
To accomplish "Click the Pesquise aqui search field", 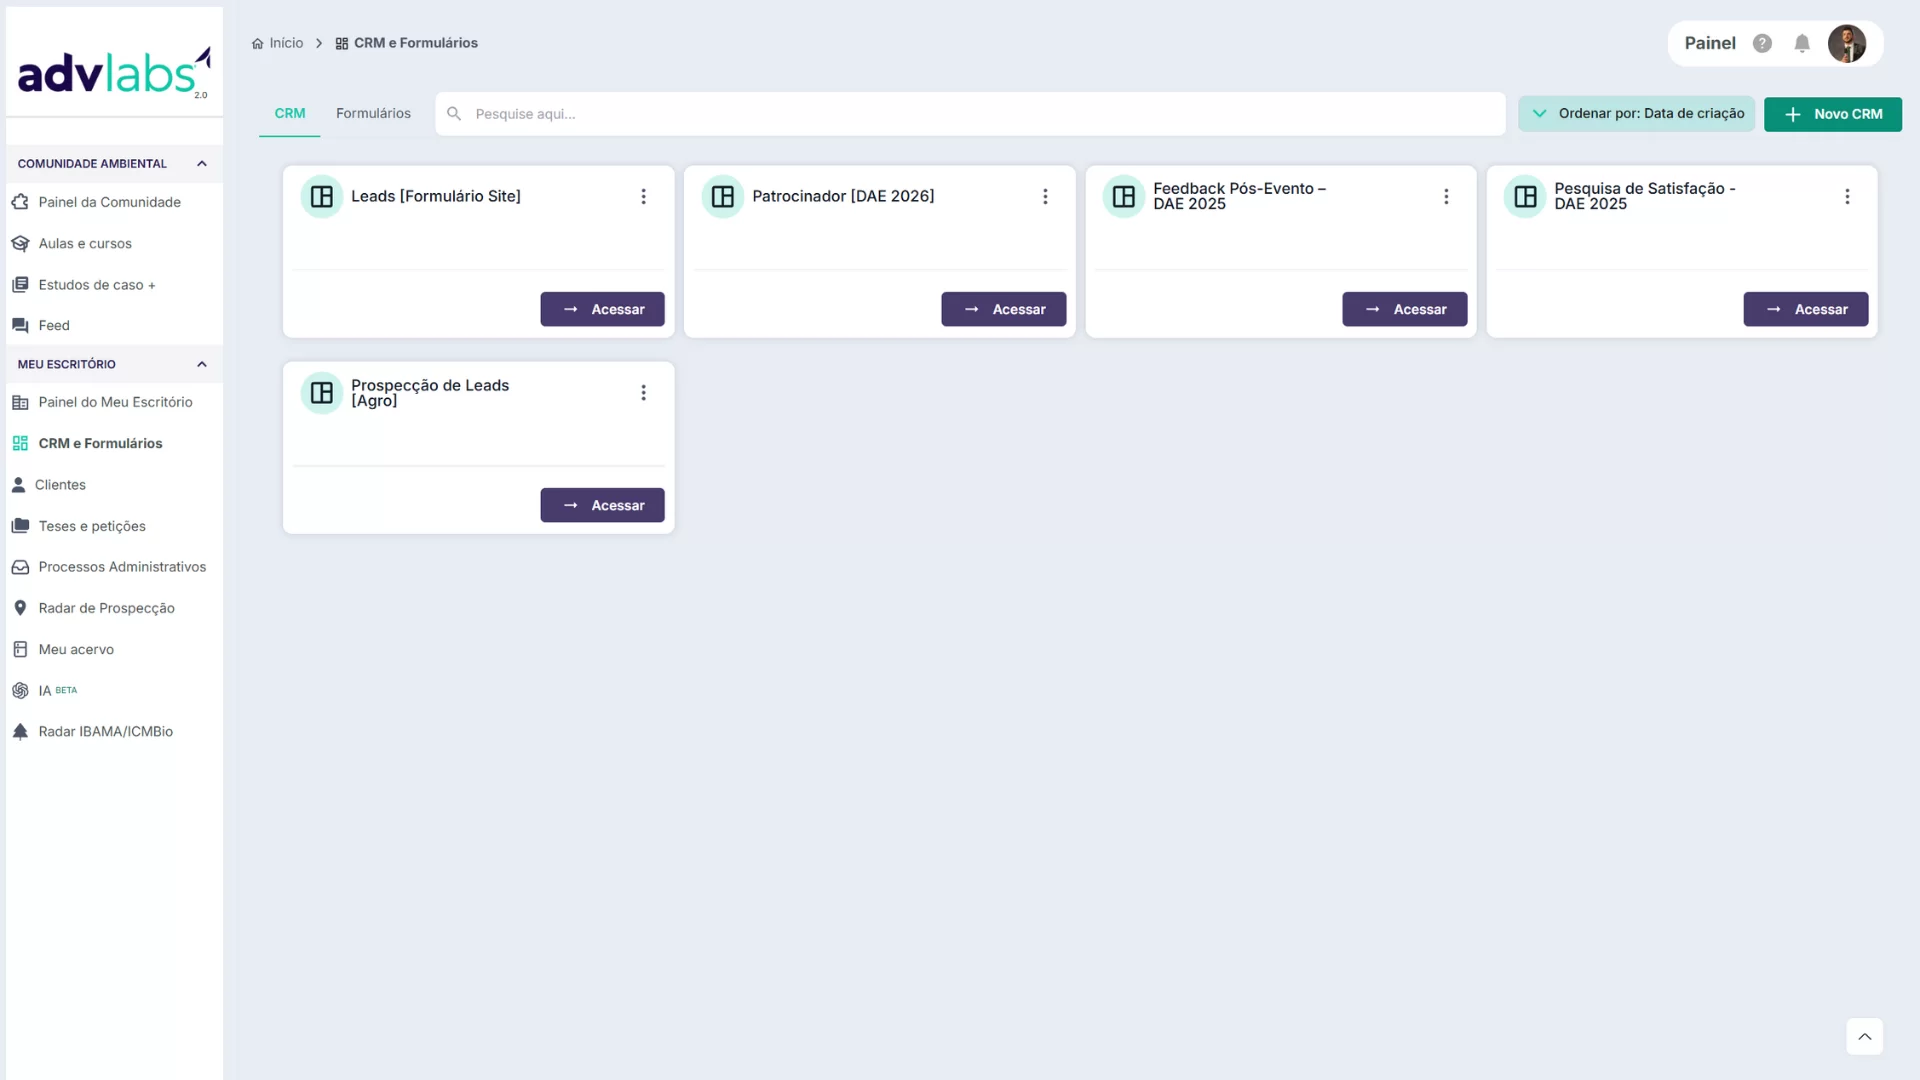I will tap(970, 114).
